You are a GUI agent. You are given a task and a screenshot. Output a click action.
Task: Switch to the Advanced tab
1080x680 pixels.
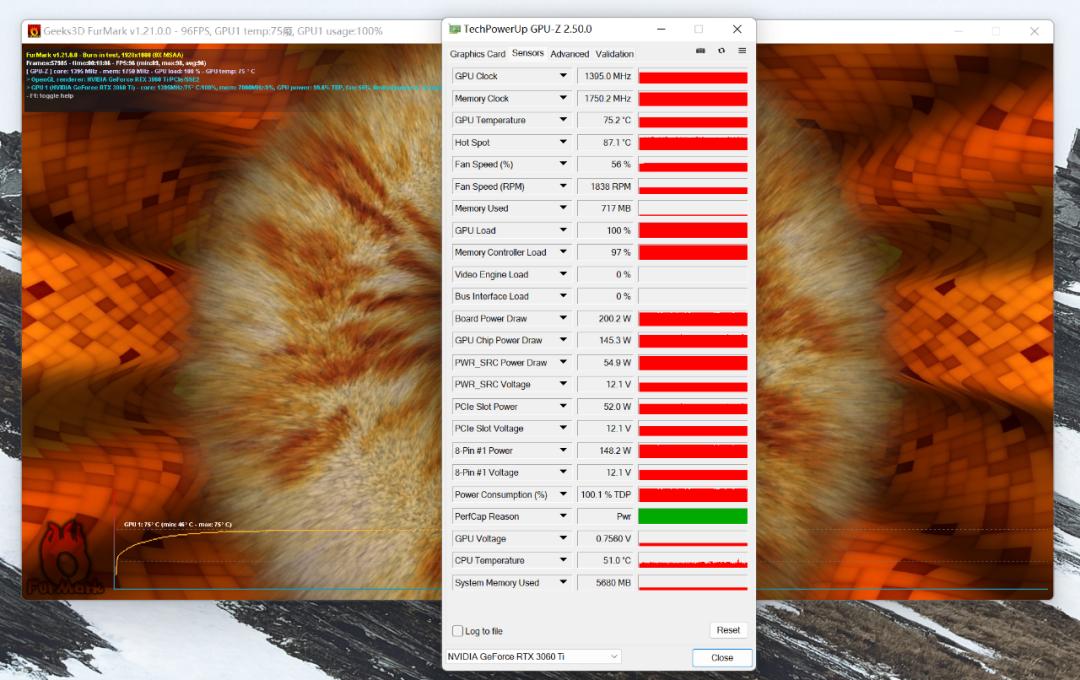click(x=570, y=53)
